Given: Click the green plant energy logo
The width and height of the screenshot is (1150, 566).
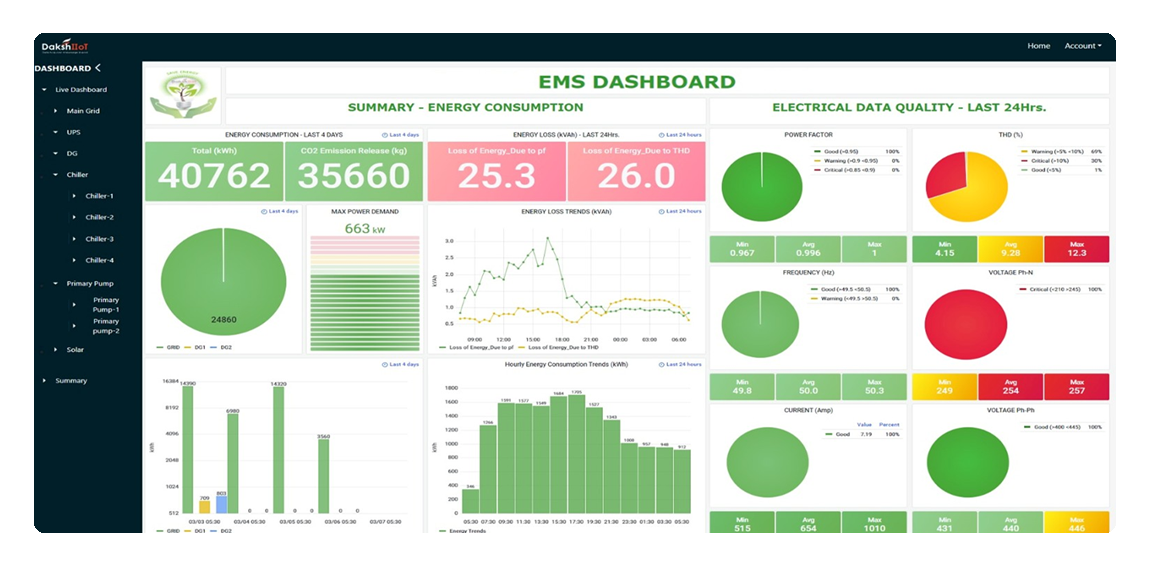Looking at the screenshot, I should 182,94.
